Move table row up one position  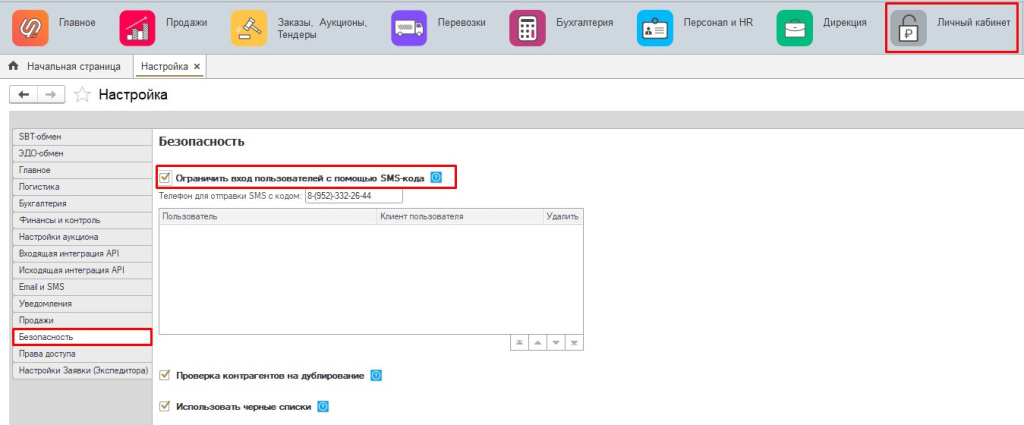537,343
